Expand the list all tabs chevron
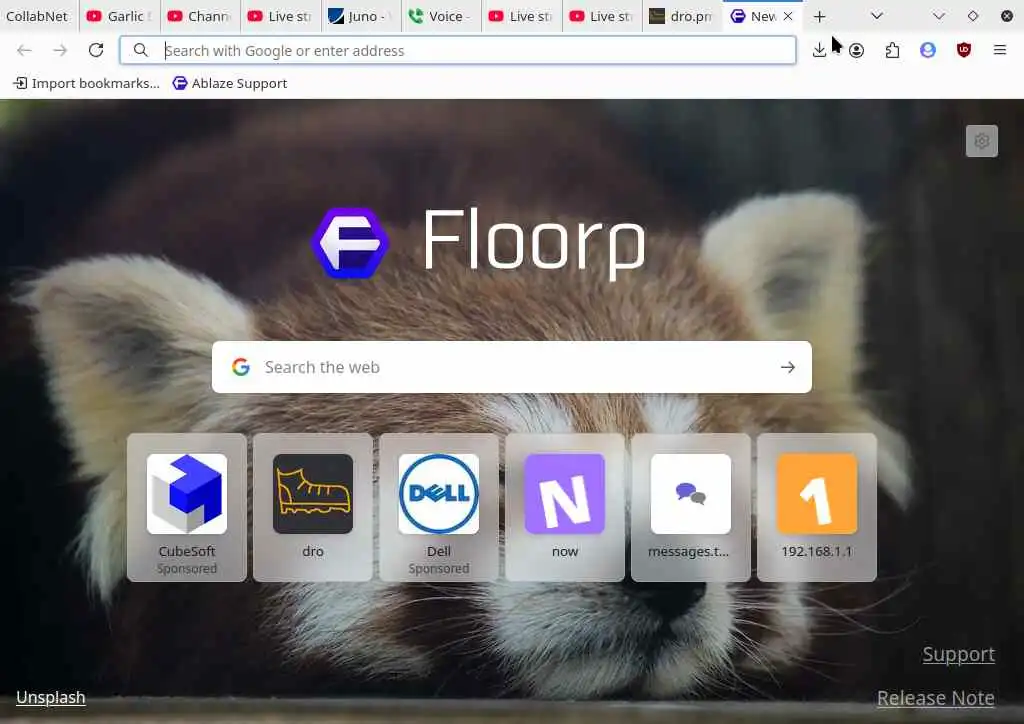The width and height of the screenshot is (1024, 724). [x=877, y=16]
